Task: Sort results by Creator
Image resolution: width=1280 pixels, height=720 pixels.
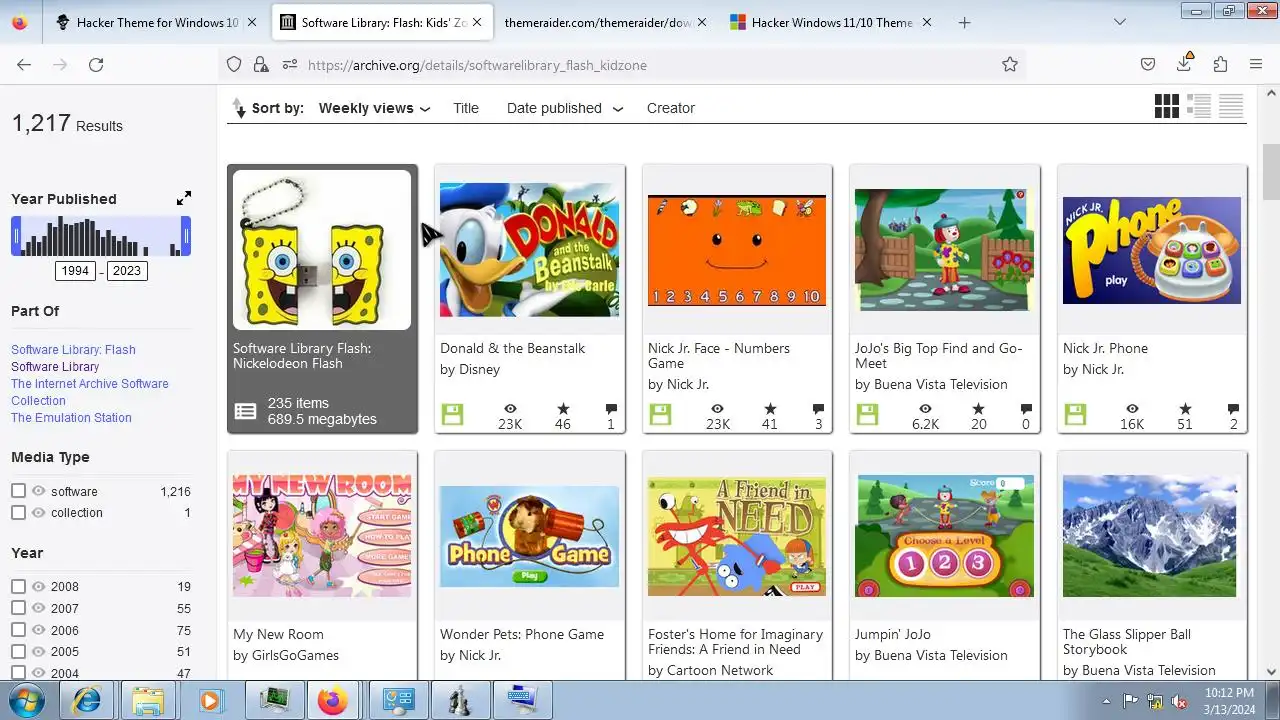Action: [671, 108]
